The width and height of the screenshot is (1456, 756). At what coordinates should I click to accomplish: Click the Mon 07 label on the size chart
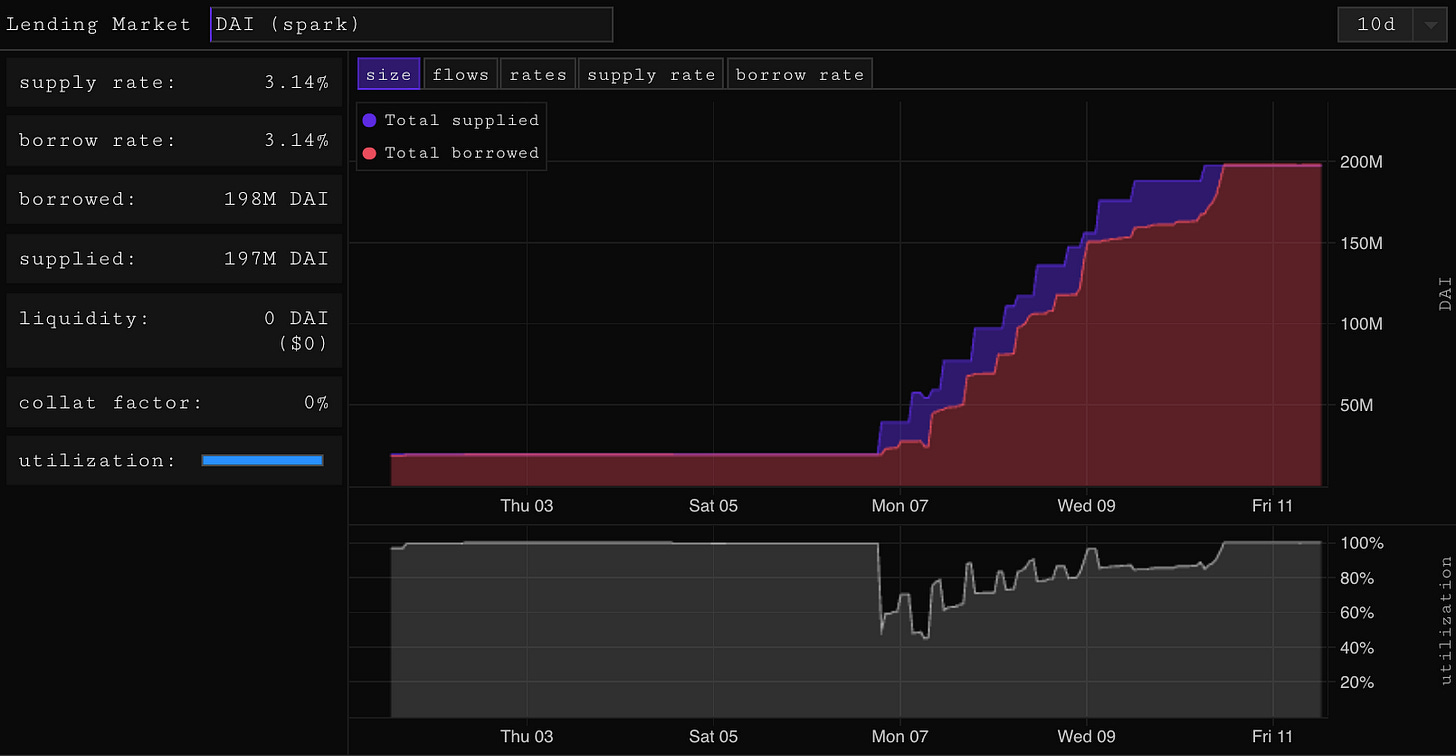point(900,506)
